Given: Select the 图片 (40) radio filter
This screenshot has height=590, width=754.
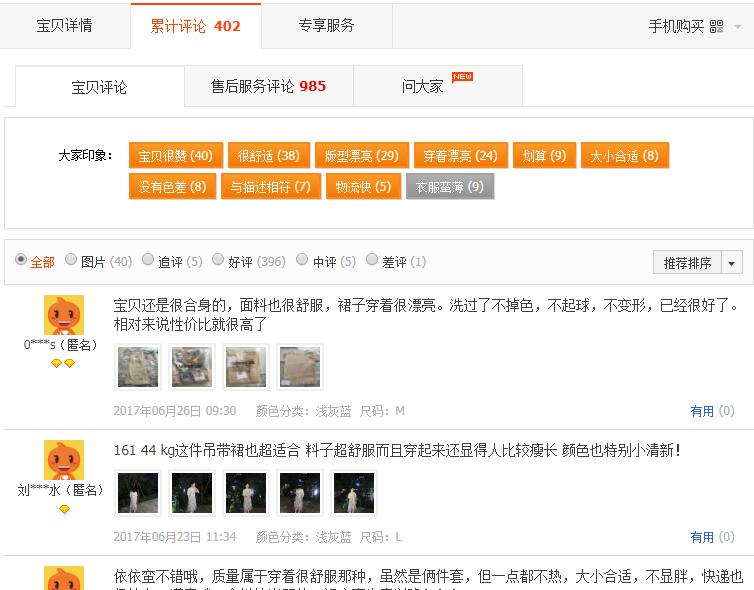Looking at the screenshot, I should [x=71, y=260].
